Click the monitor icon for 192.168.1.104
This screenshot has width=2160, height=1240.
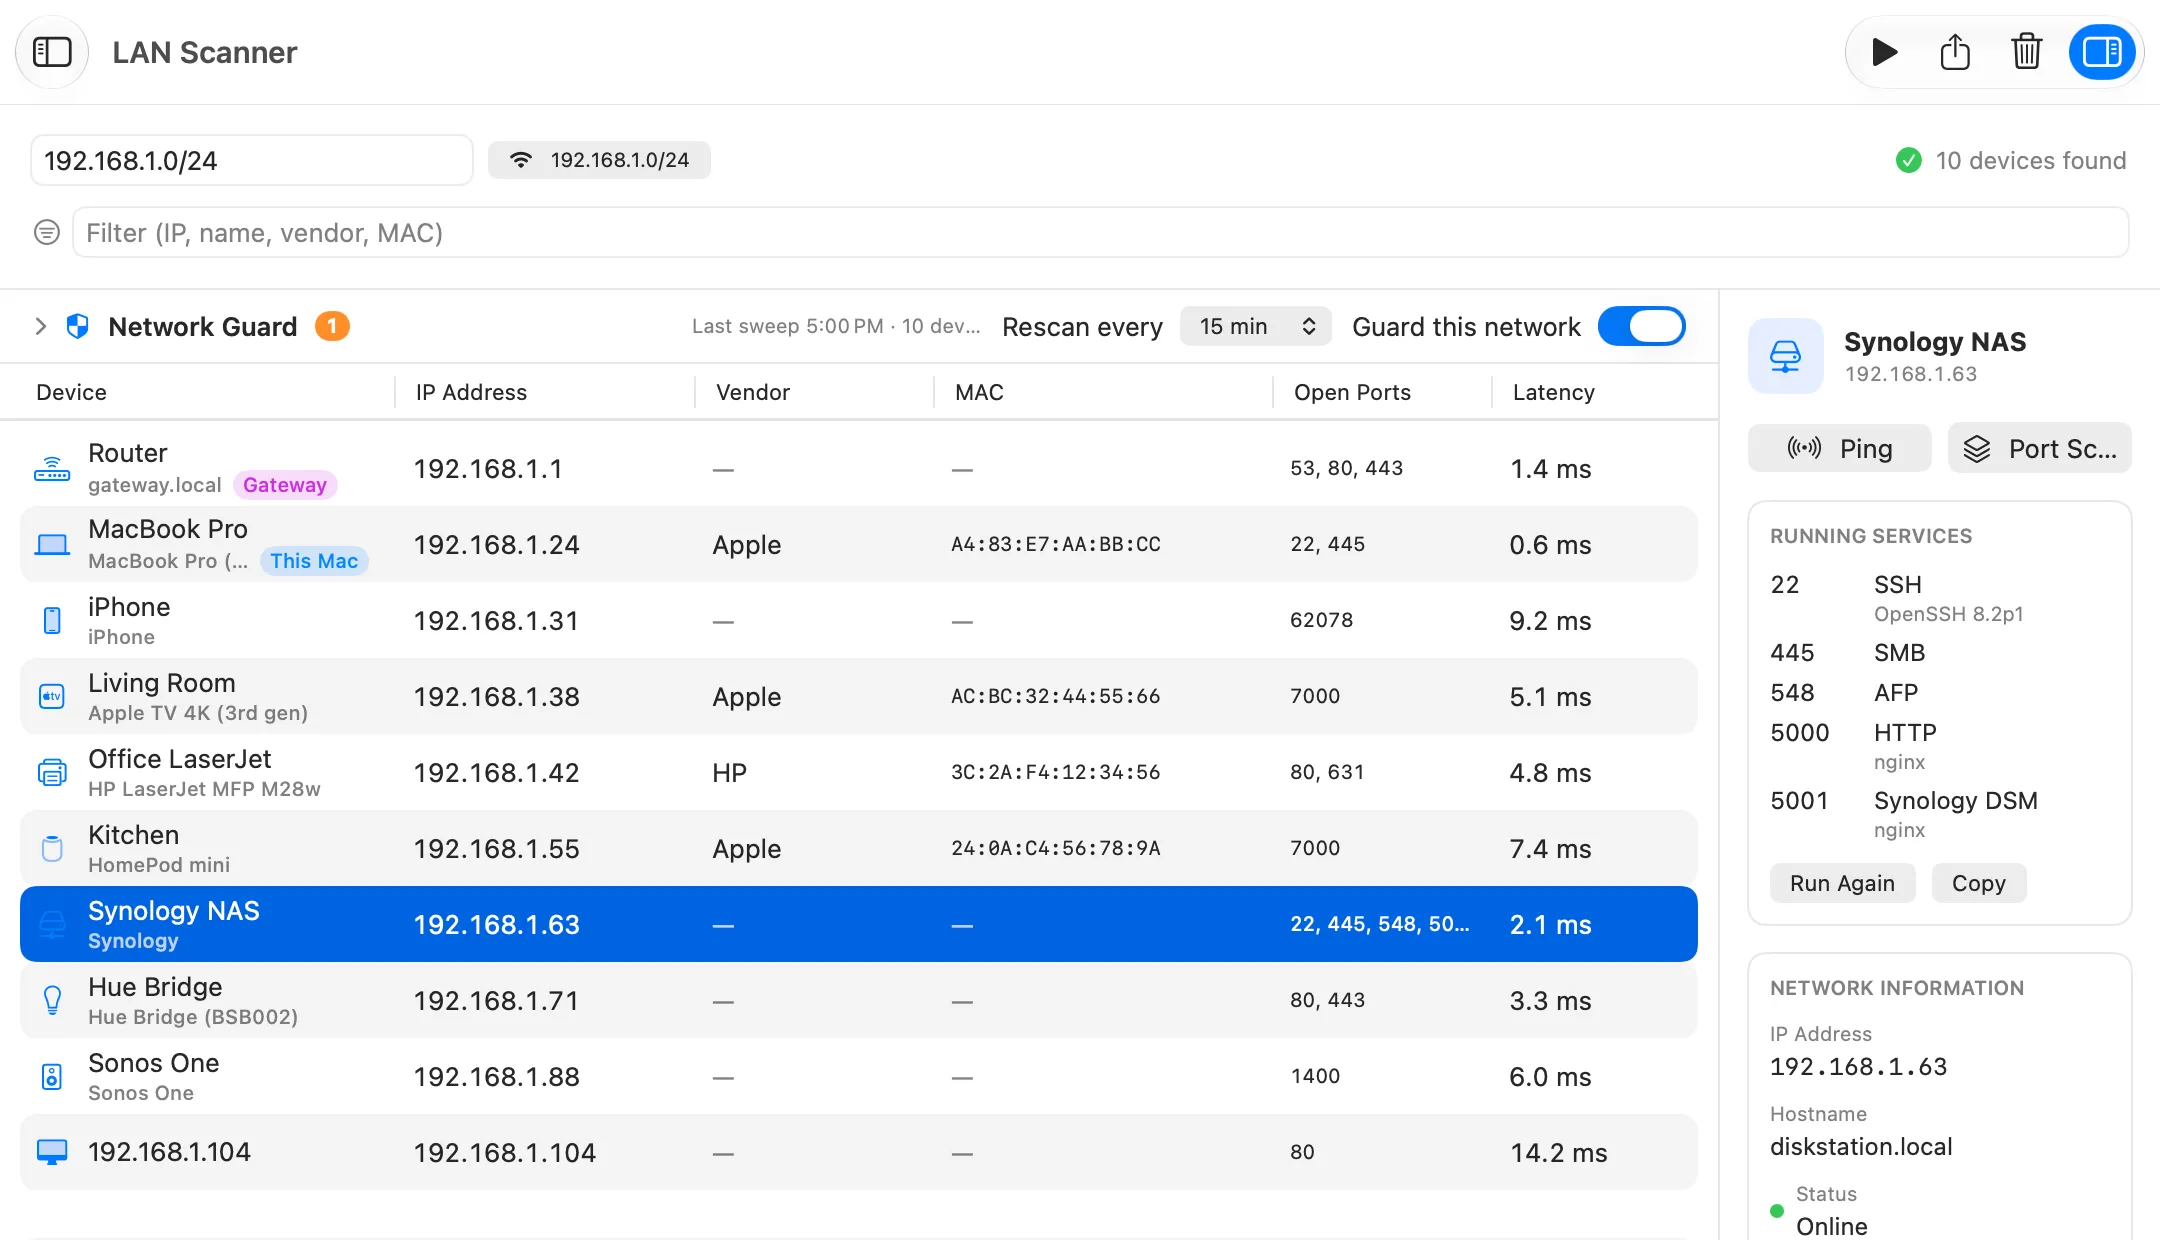click(52, 1152)
